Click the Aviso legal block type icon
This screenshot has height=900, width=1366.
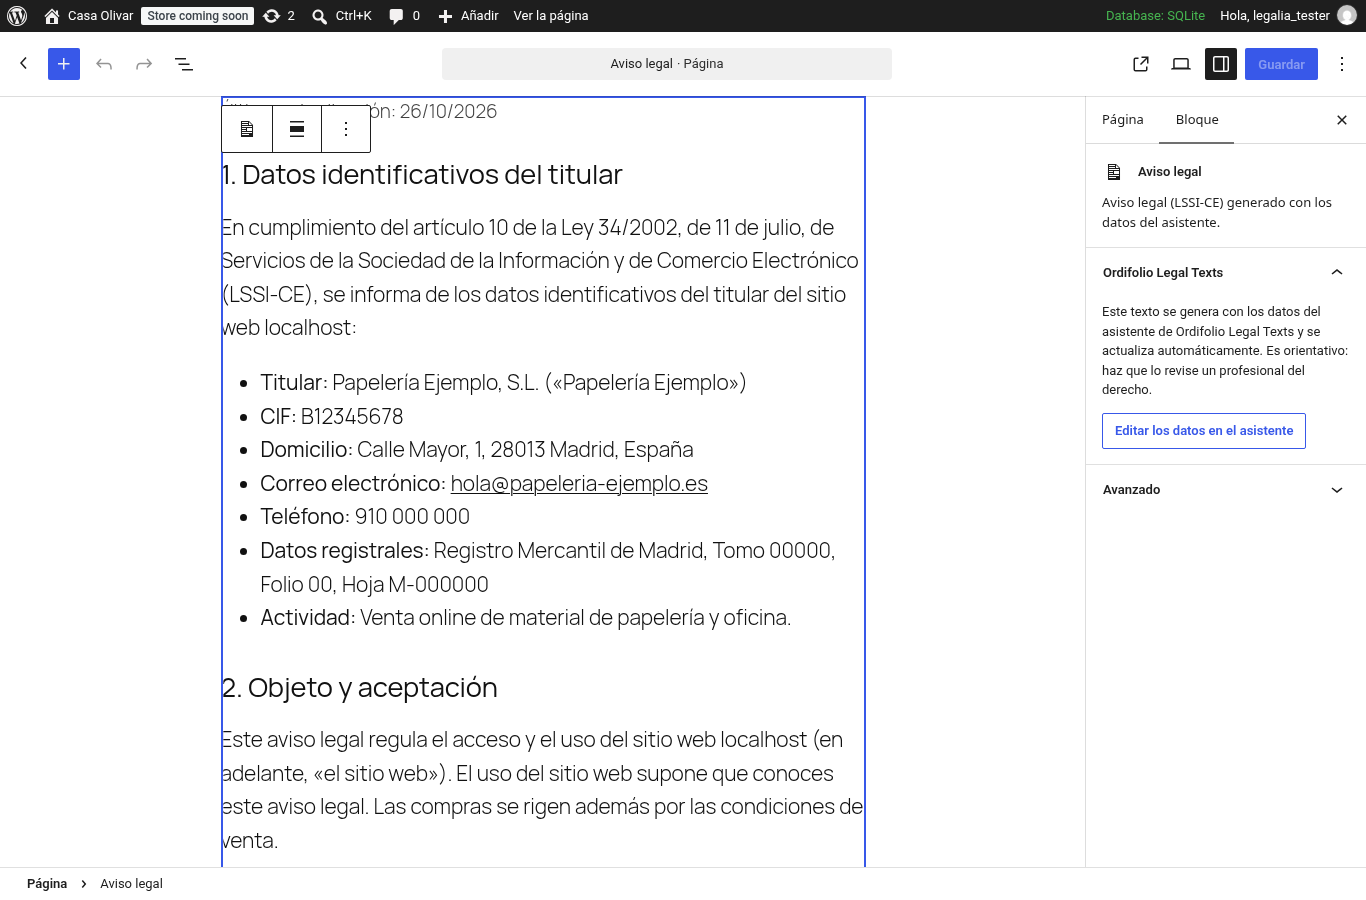247,129
